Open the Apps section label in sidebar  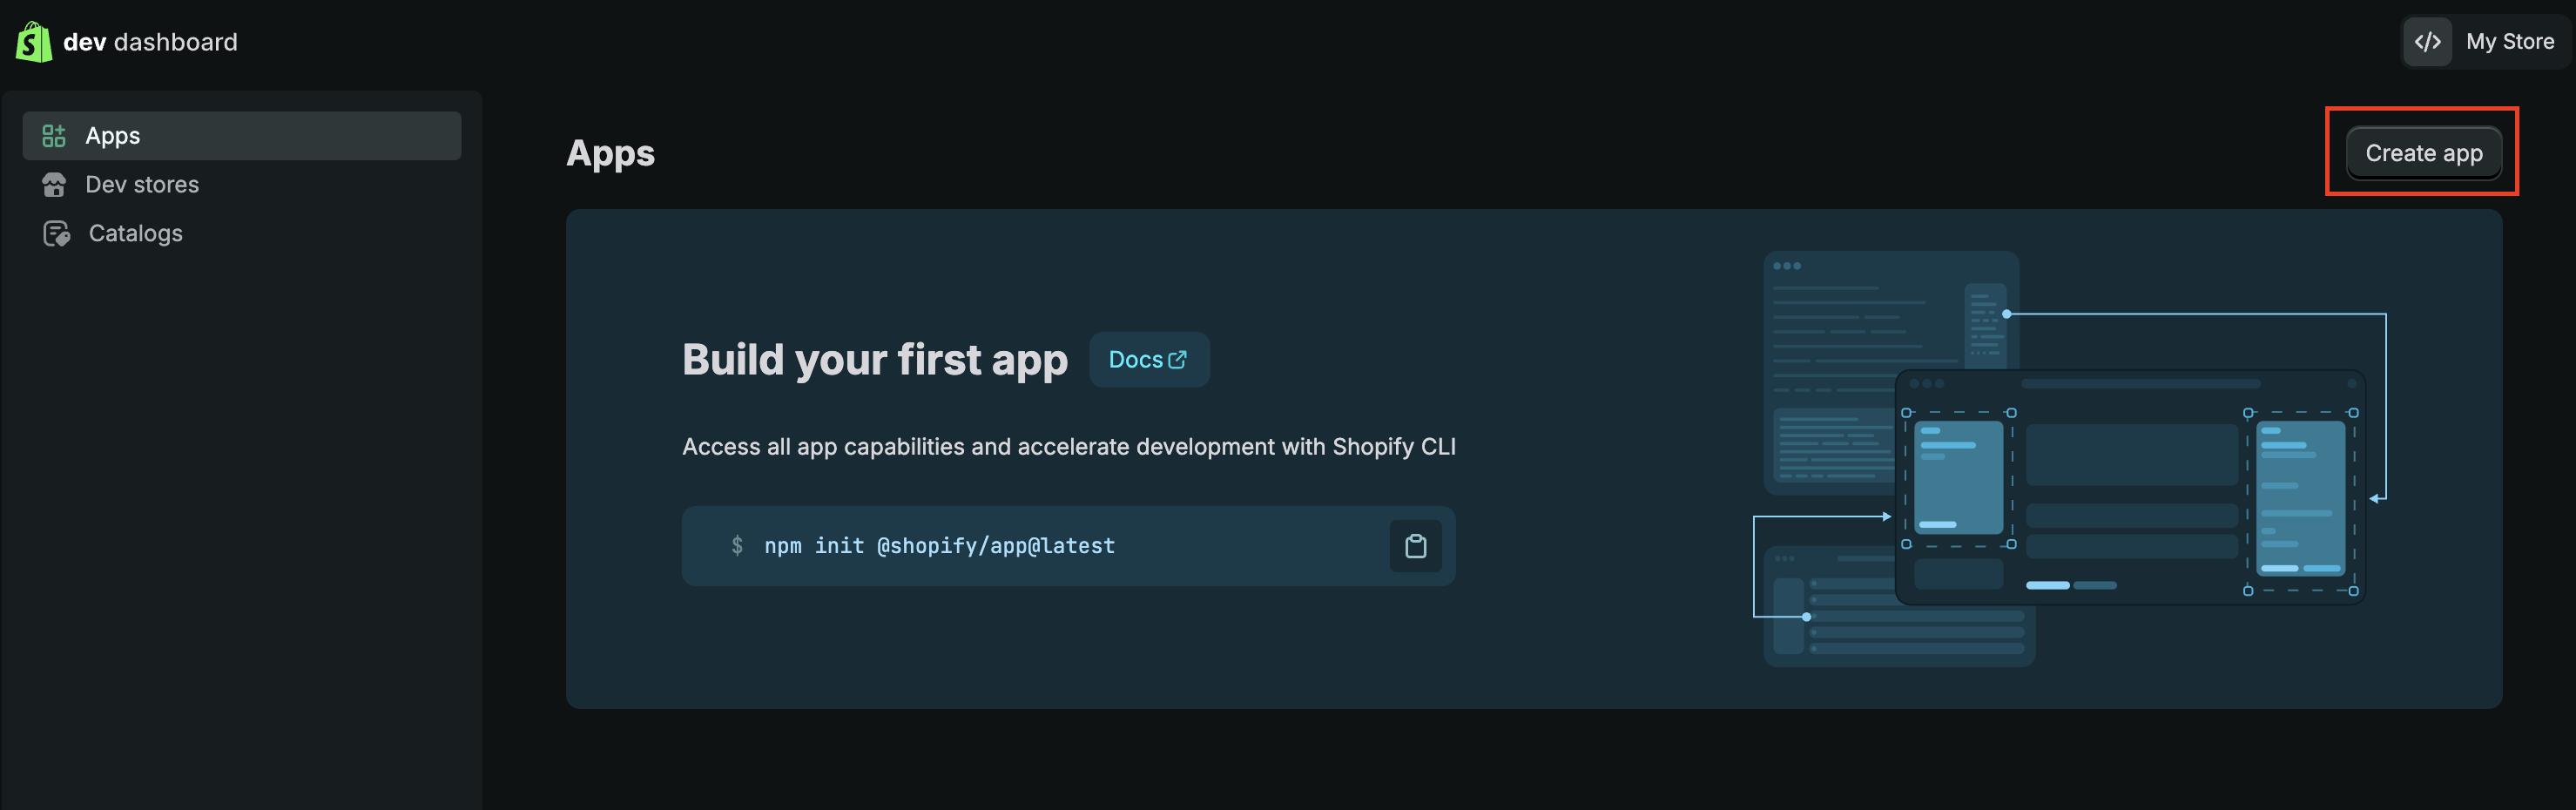(x=113, y=136)
